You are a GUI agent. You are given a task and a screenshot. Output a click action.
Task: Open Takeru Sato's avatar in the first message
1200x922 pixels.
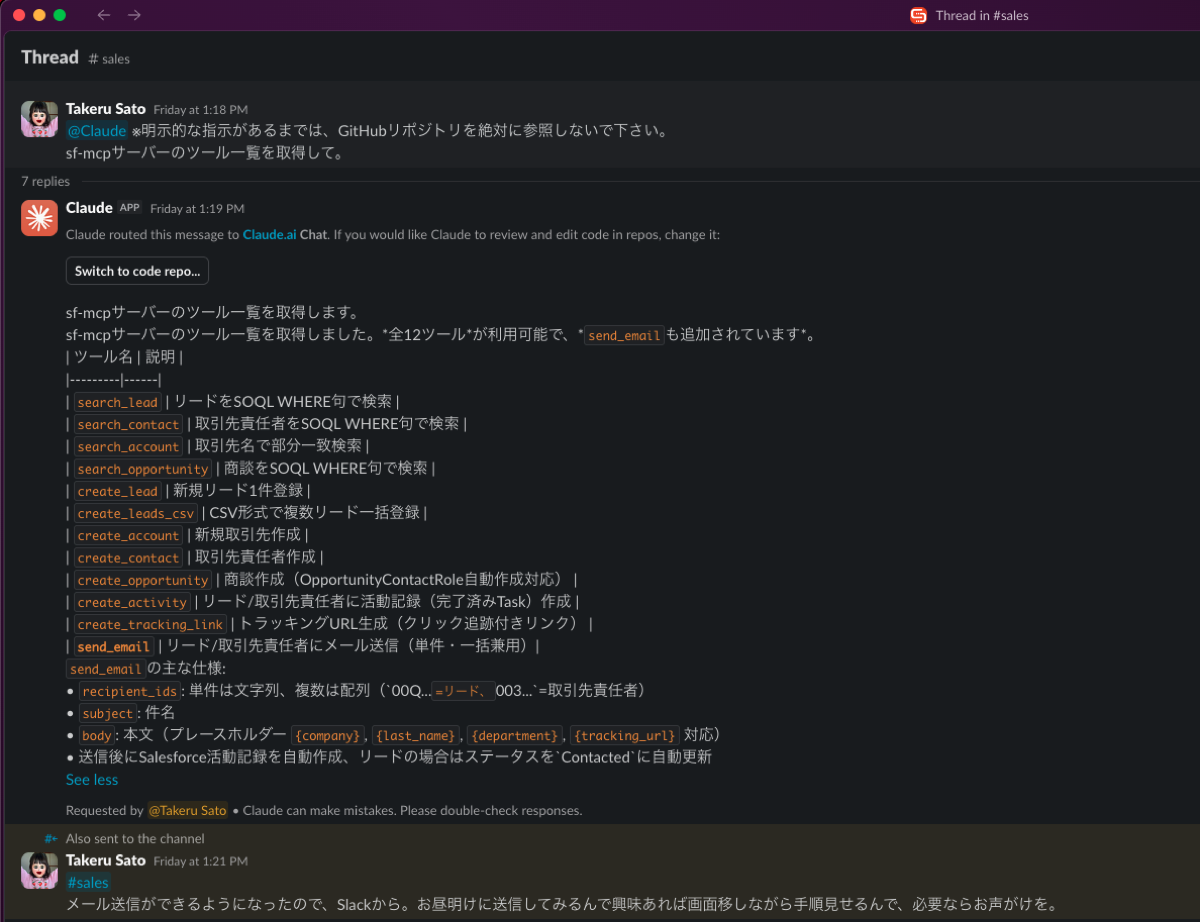pos(39,119)
